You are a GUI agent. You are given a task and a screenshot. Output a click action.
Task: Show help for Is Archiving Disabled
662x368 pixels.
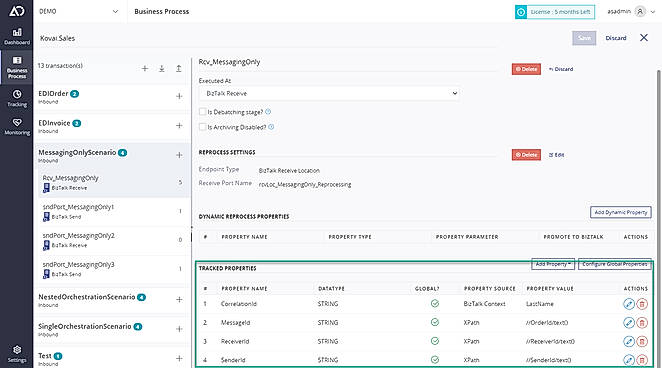coord(271,127)
